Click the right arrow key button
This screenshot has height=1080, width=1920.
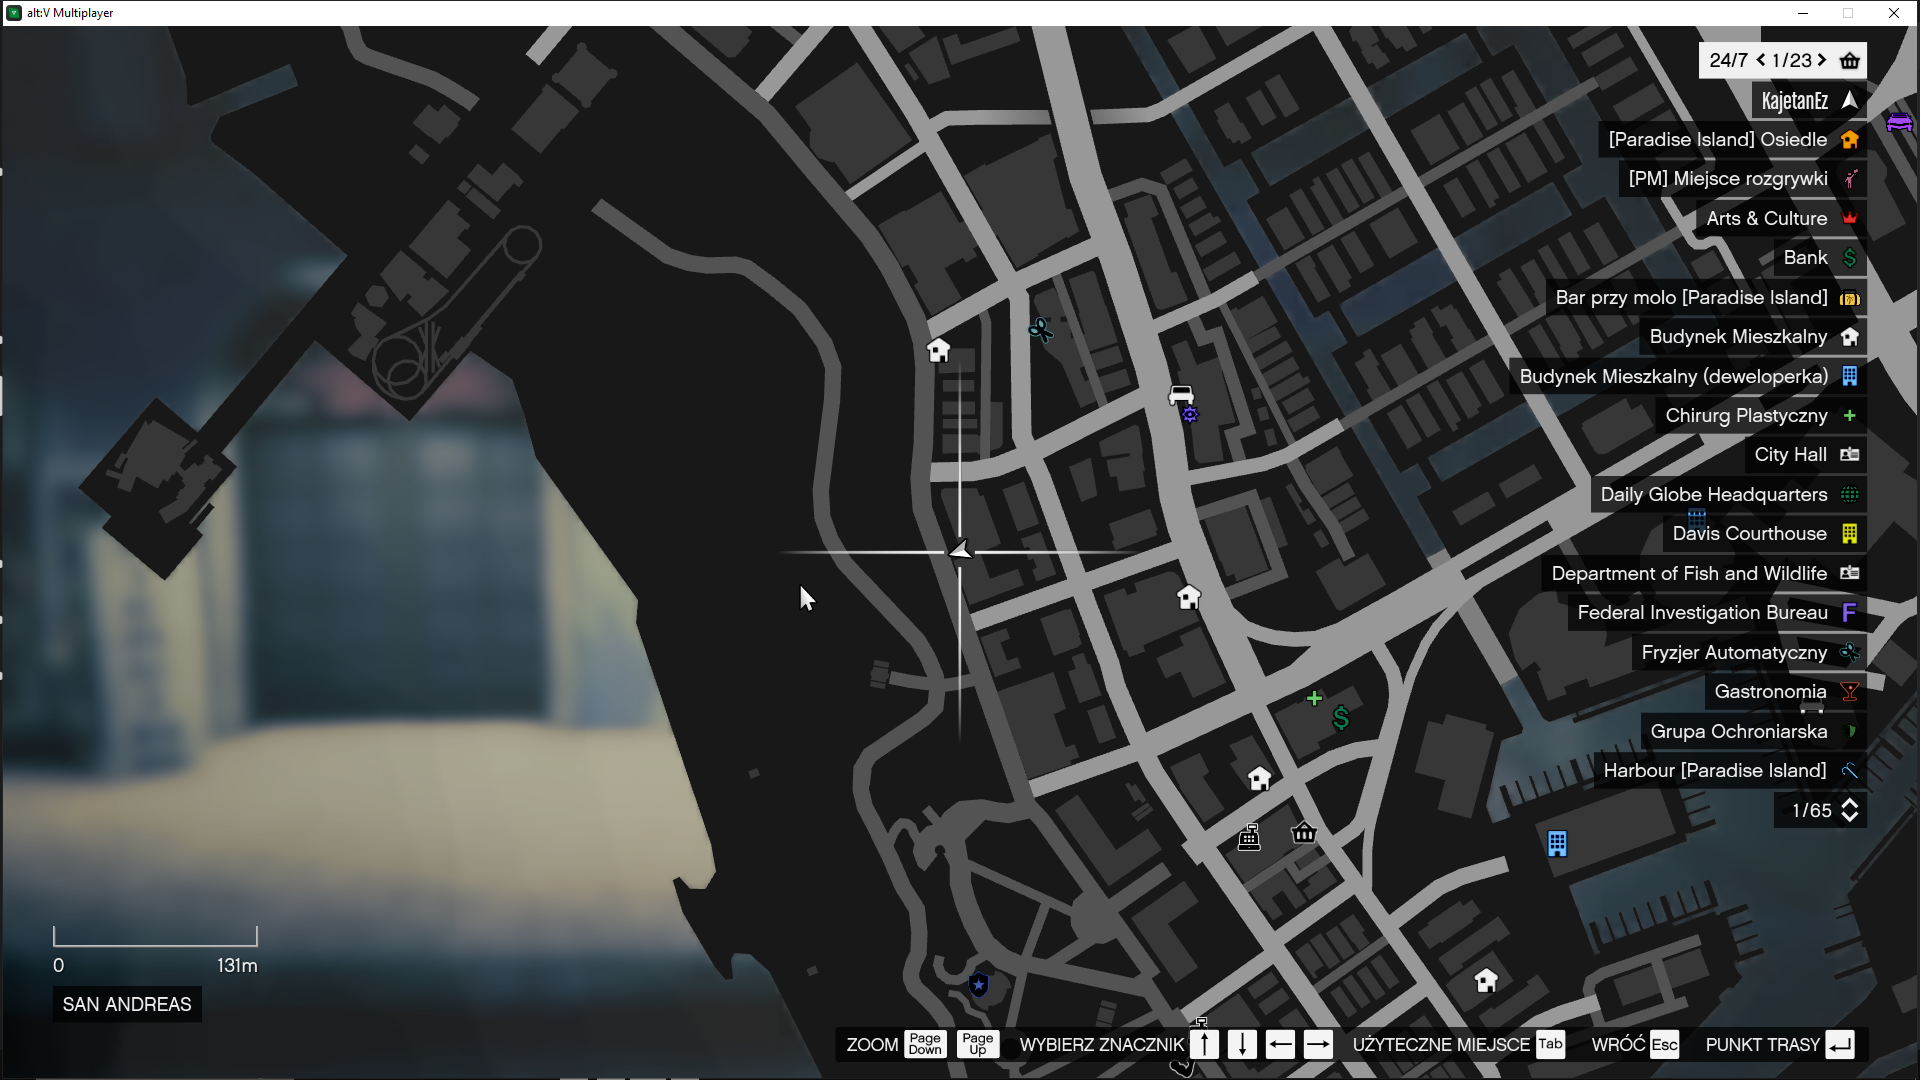(x=1318, y=1044)
